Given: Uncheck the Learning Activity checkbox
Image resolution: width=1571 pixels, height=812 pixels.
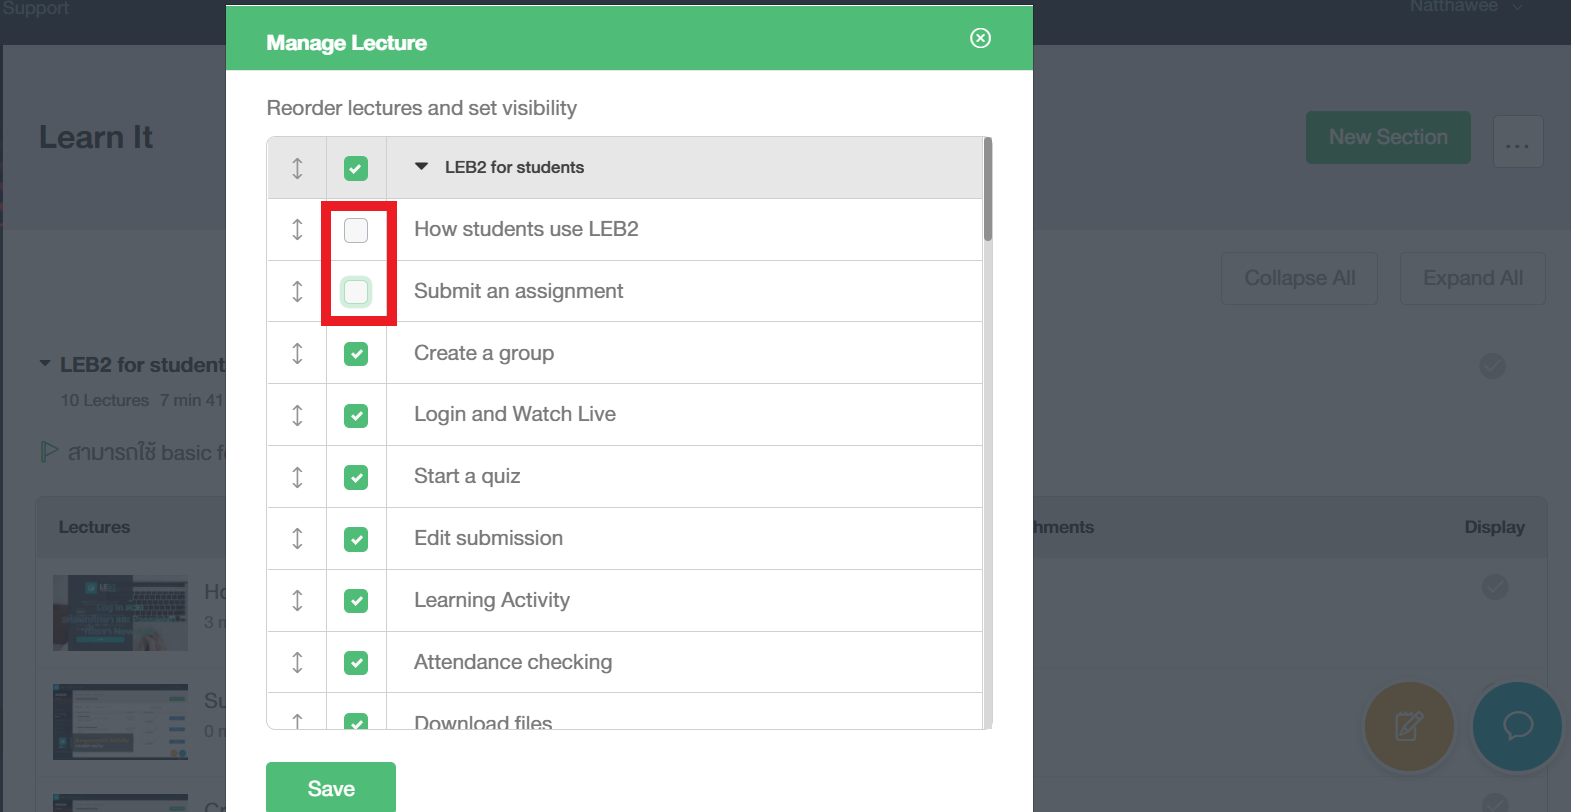Looking at the screenshot, I should tap(356, 601).
